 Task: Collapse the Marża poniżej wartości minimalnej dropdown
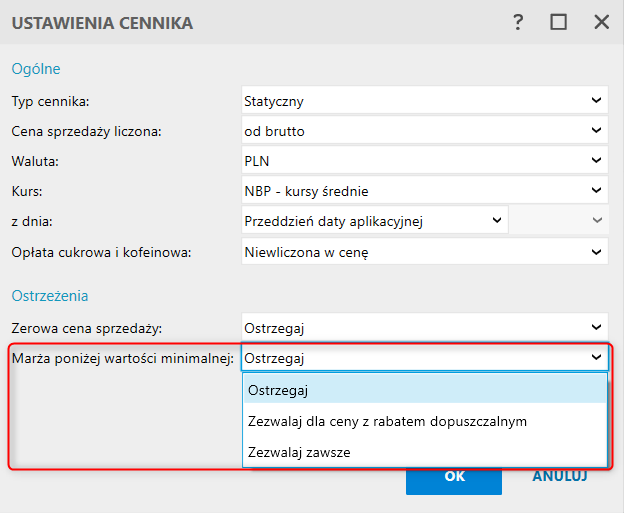596,357
